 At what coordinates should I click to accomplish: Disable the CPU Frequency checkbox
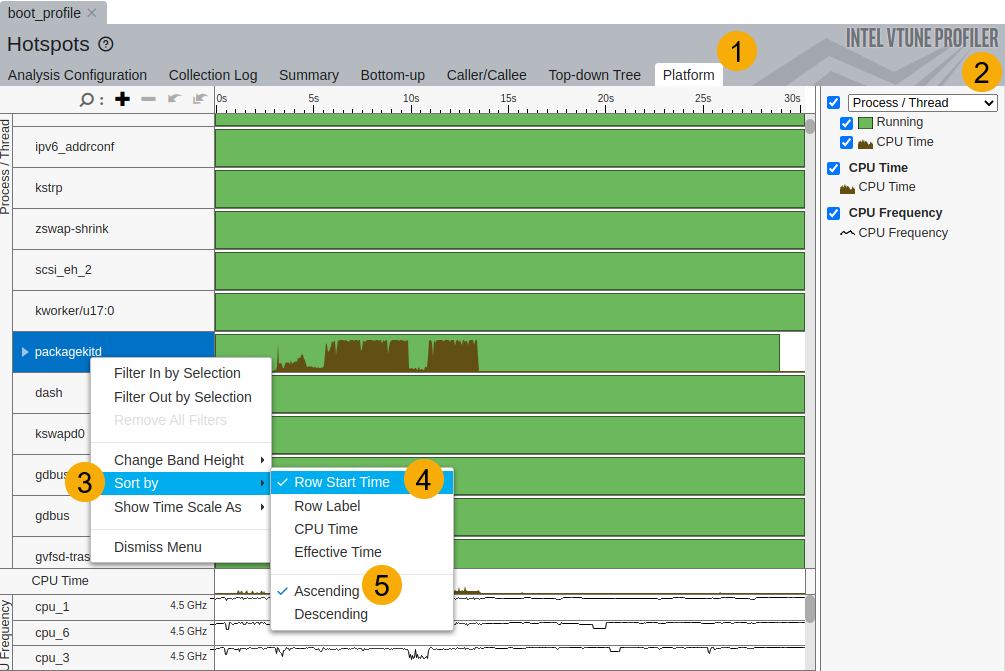tap(833, 213)
